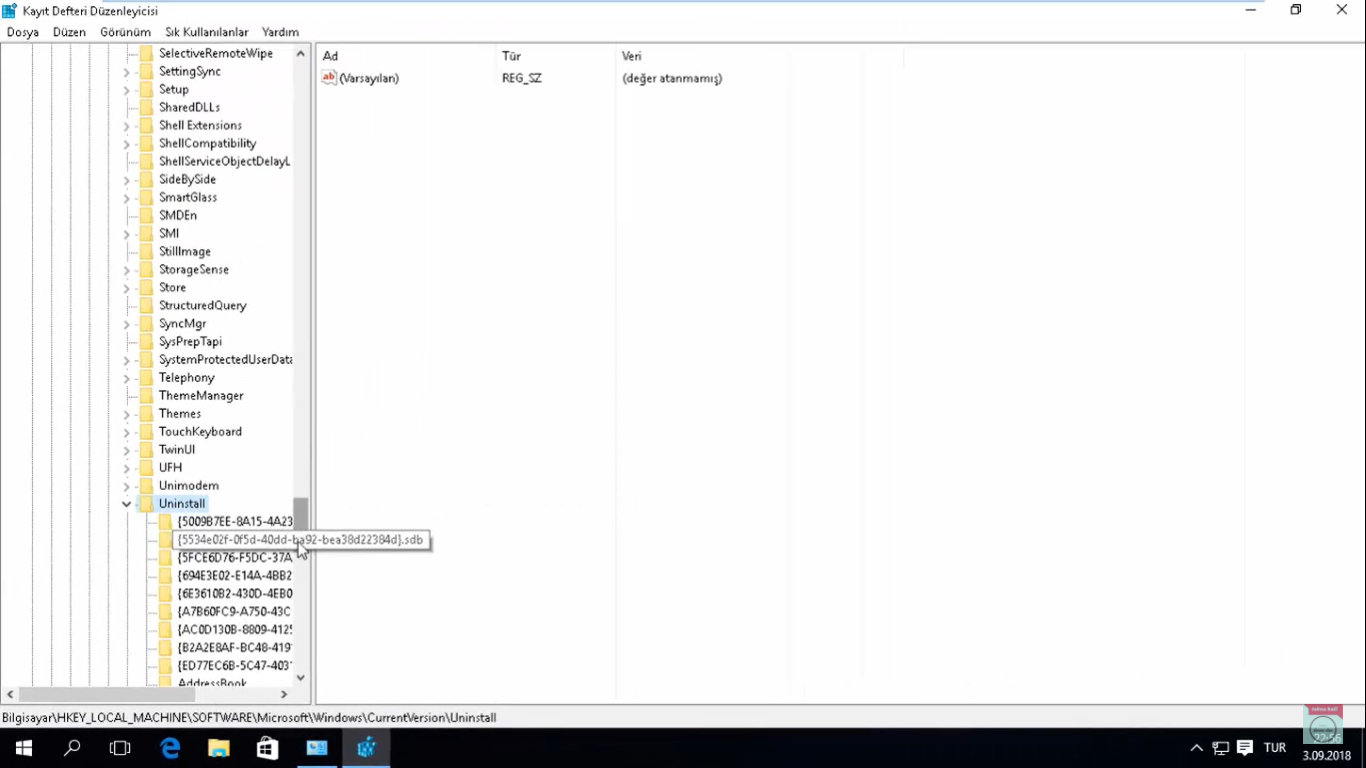The height and width of the screenshot is (768, 1366).
Task: Click the network icon in system tray
Action: (x=1221, y=748)
